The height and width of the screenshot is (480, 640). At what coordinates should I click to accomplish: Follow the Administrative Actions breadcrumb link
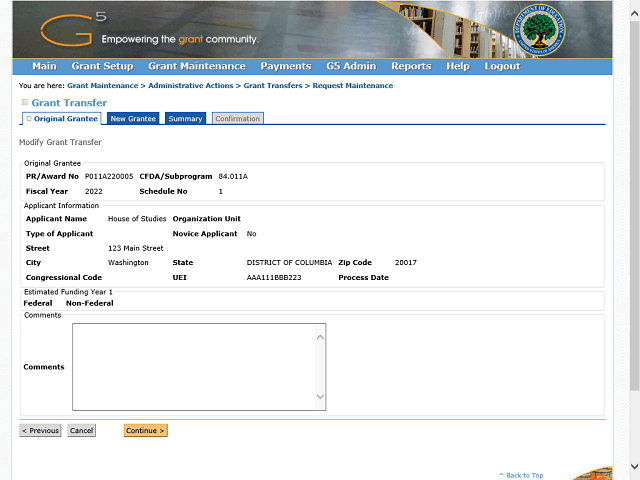tap(191, 86)
